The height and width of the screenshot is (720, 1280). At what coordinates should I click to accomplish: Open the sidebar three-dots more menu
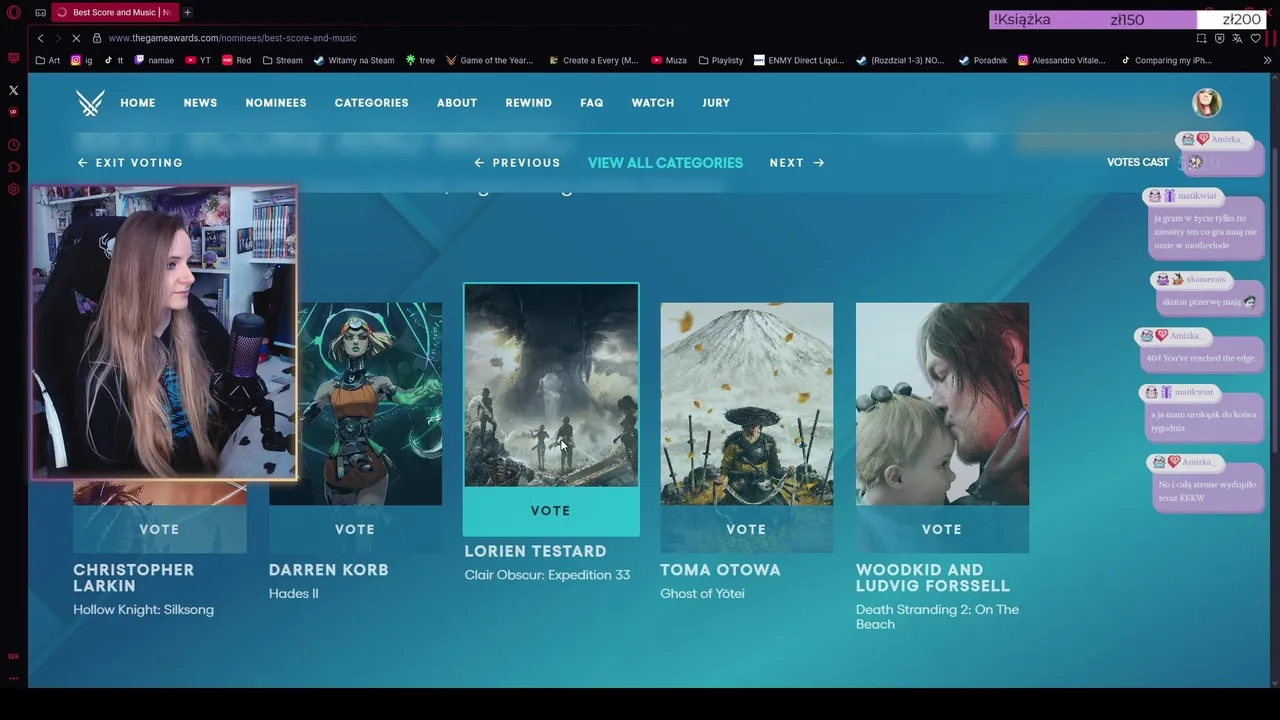coord(14,677)
